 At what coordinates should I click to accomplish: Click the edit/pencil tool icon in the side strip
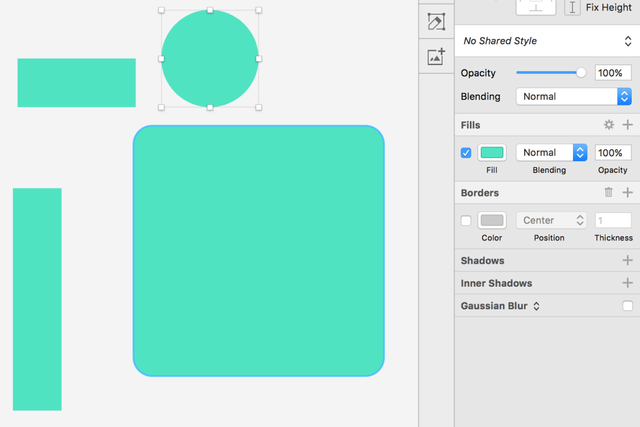tap(436, 22)
